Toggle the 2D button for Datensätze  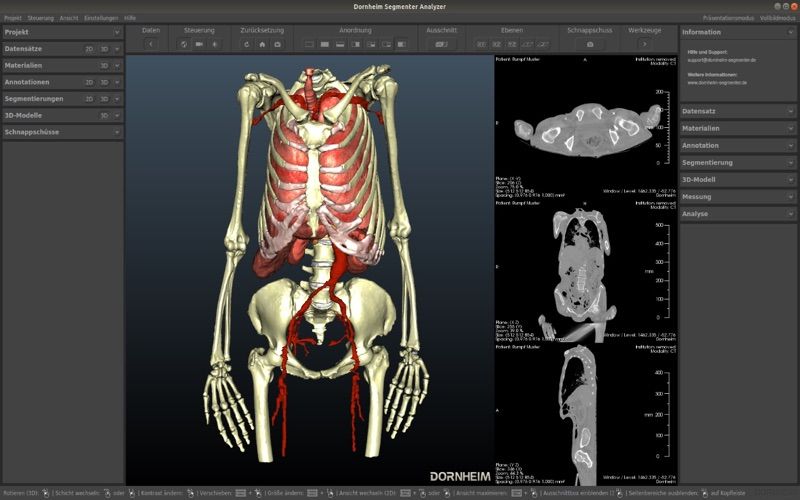pyautogui.click(x=89, y=49)
